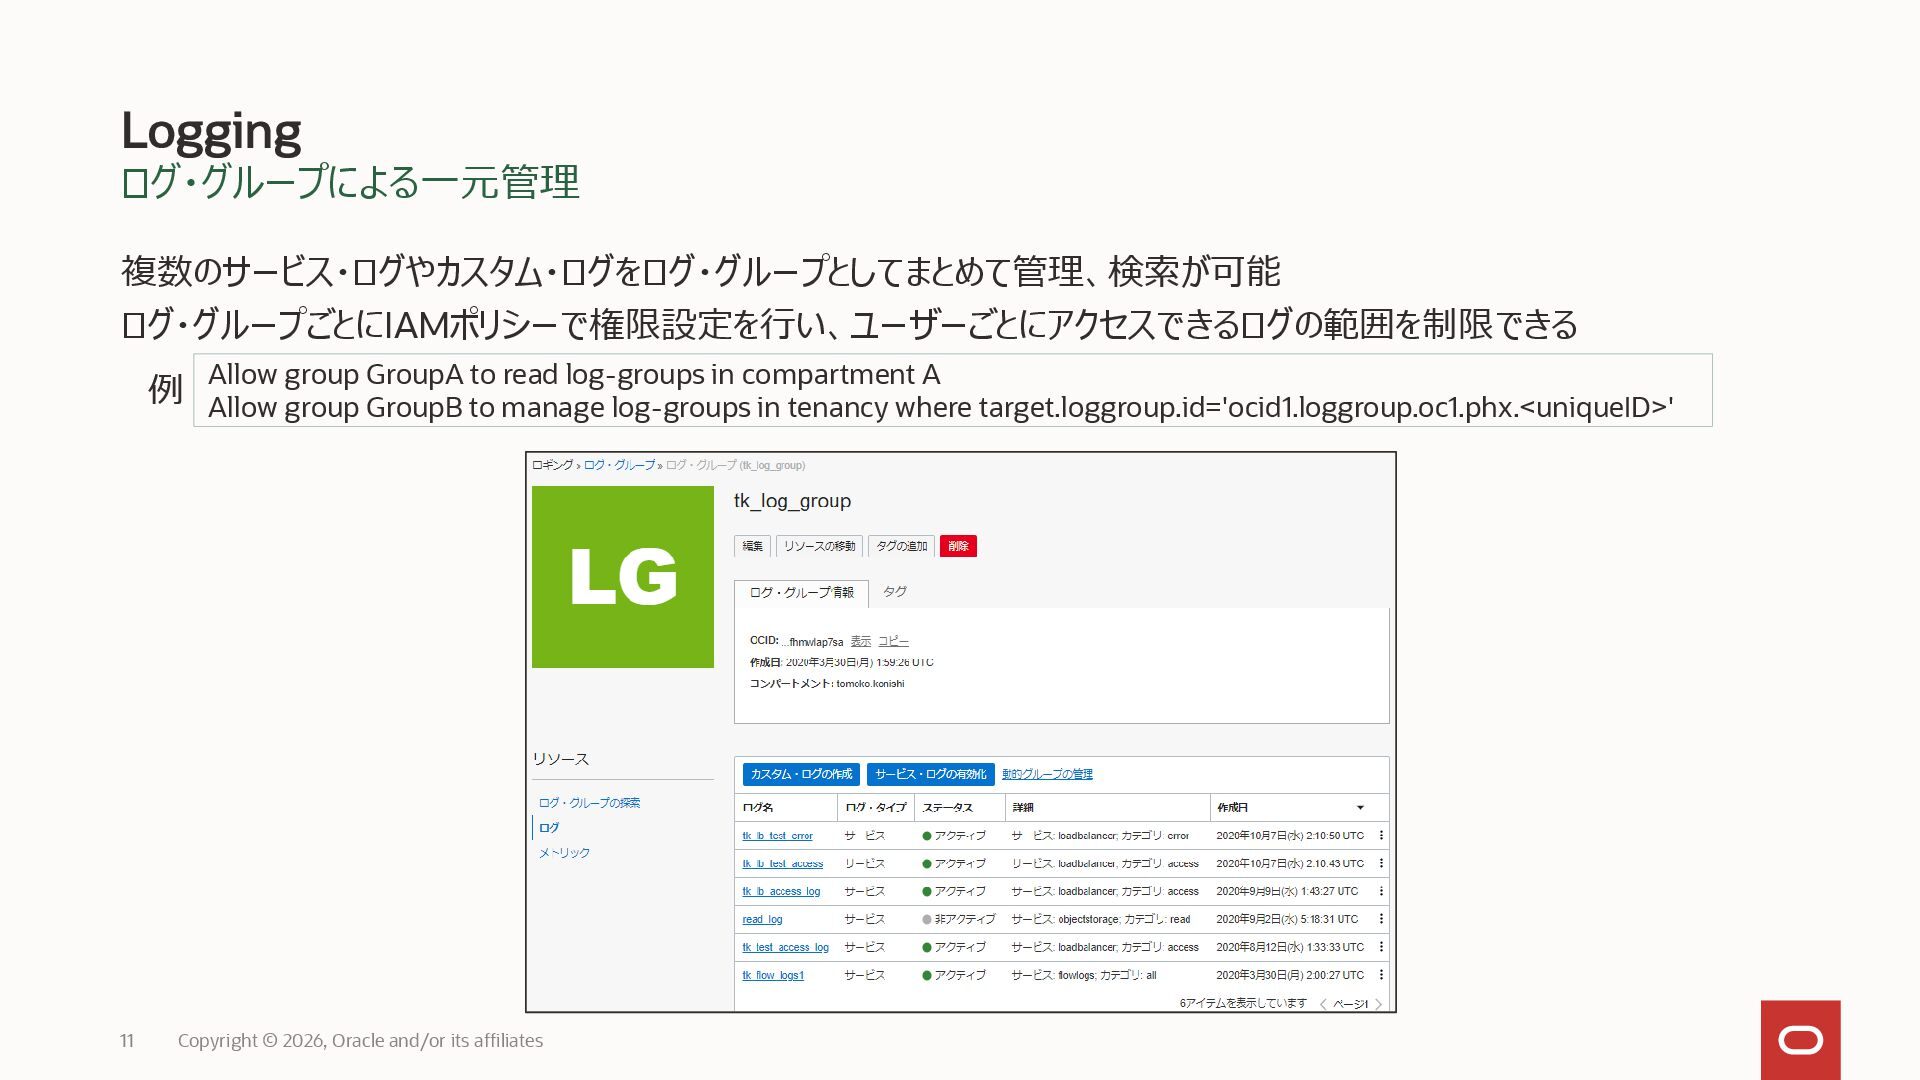Select the ログ・グループ情報 tab
The height and width of the screenshot is (1080, 1920).
pyautogui.click(x=801, y=593)
